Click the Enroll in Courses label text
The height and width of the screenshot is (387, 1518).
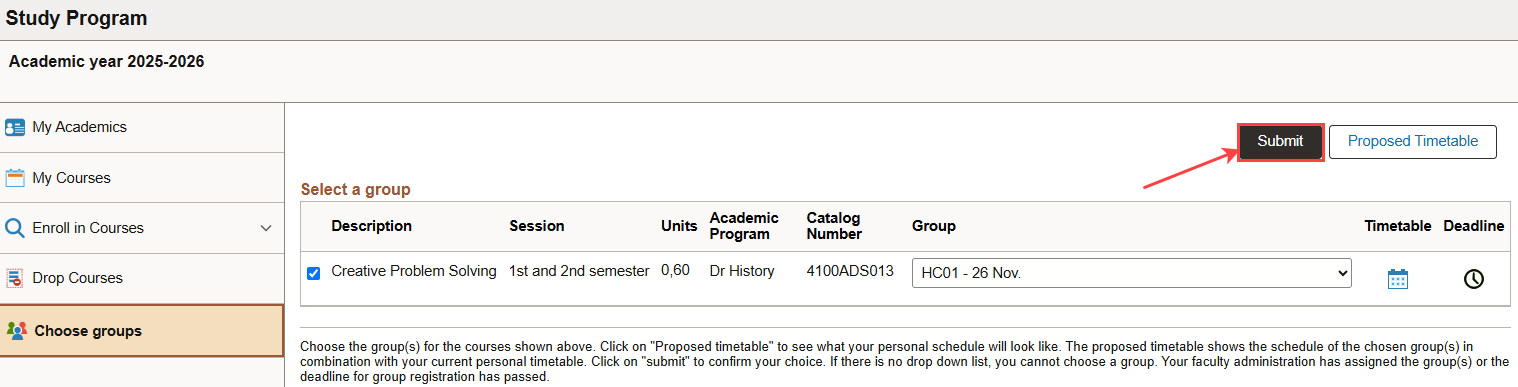point(88,228)
